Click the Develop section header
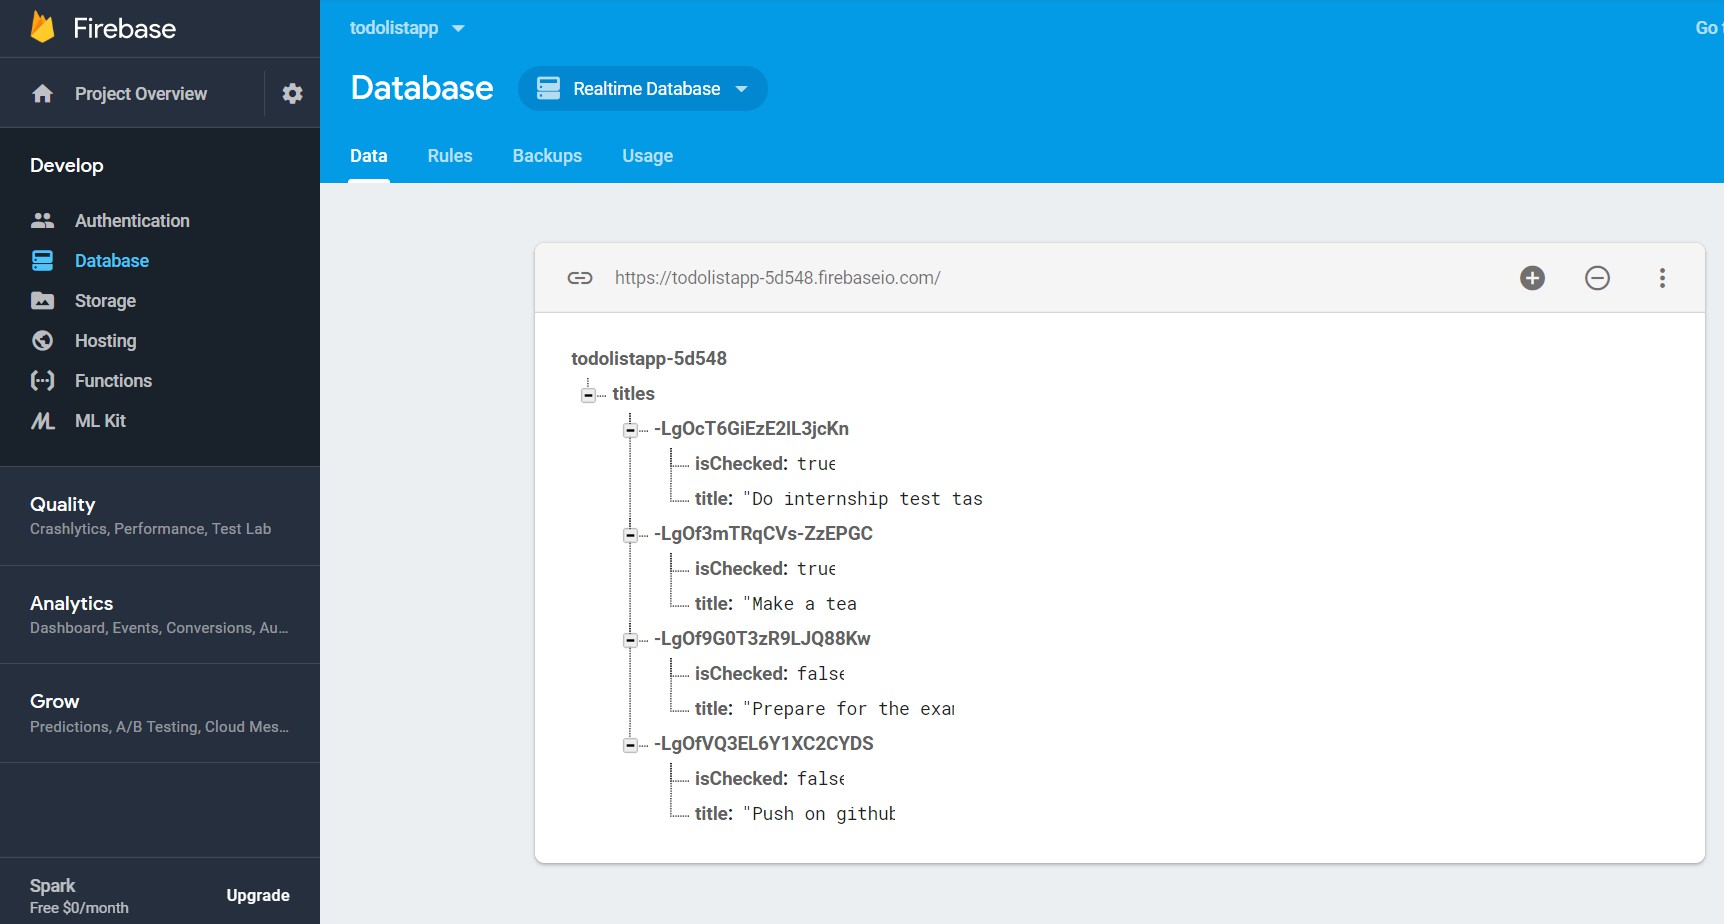The height and width of the screenshot is (924, 1724). coord(66,165)
